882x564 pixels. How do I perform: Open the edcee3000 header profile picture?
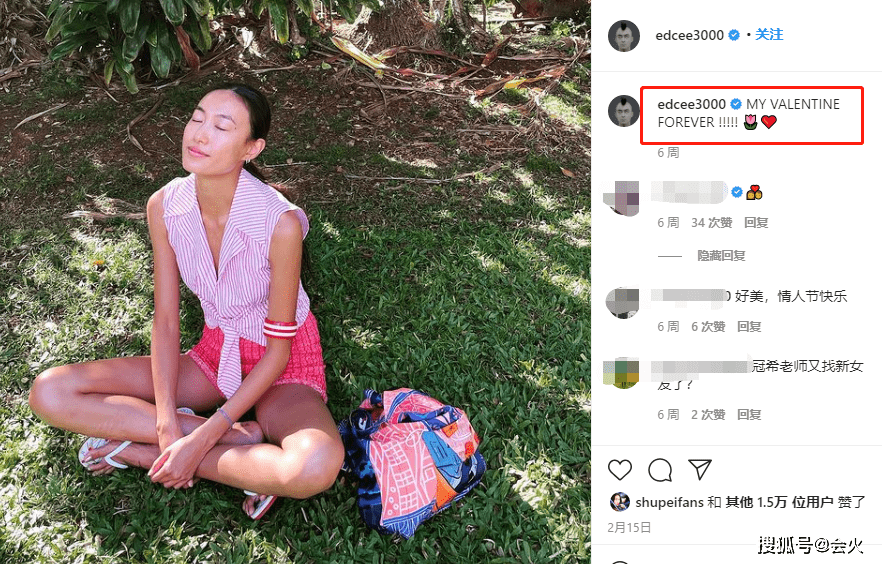pyautogui.click(x=624, y=36)
